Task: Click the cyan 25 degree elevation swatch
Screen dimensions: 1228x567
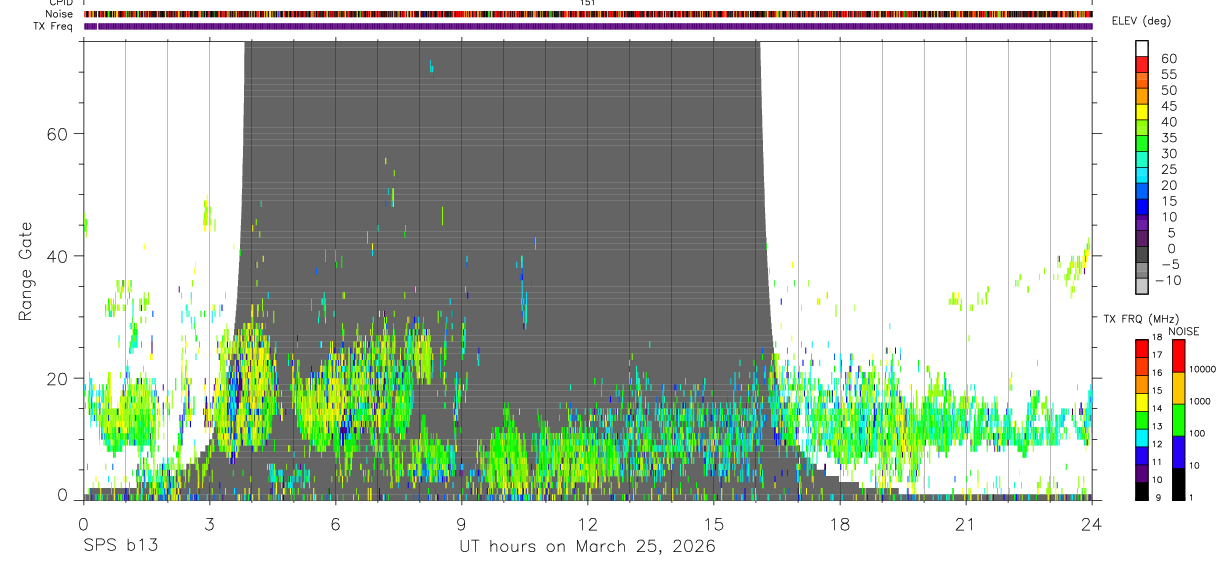Action: click(x=1142, y=175)
